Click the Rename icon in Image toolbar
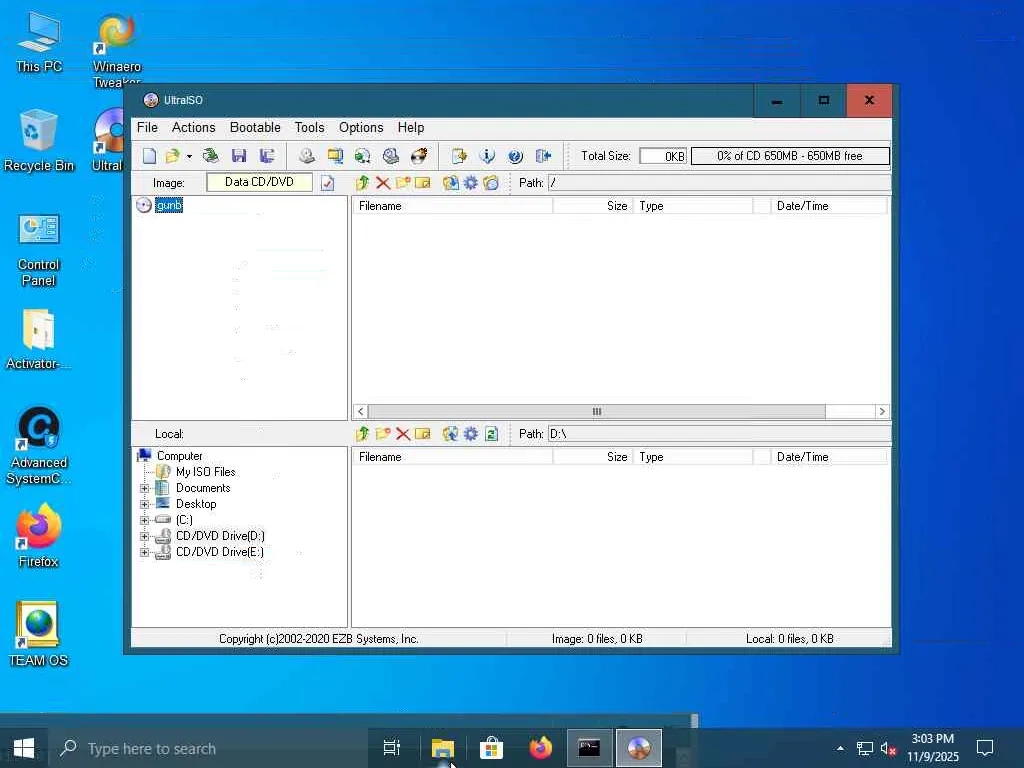Screen dimensions: 1024x768 [x=423, y=183]
